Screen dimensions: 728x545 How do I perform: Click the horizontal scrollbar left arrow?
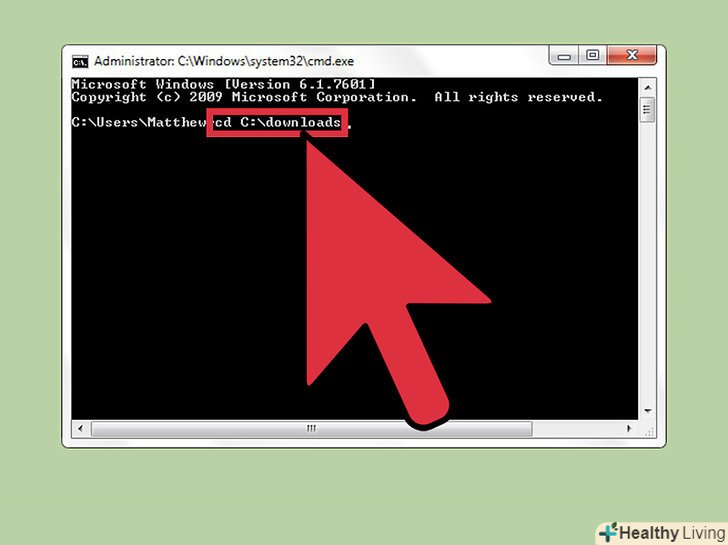pyautogui.click(x=81, y=428)
